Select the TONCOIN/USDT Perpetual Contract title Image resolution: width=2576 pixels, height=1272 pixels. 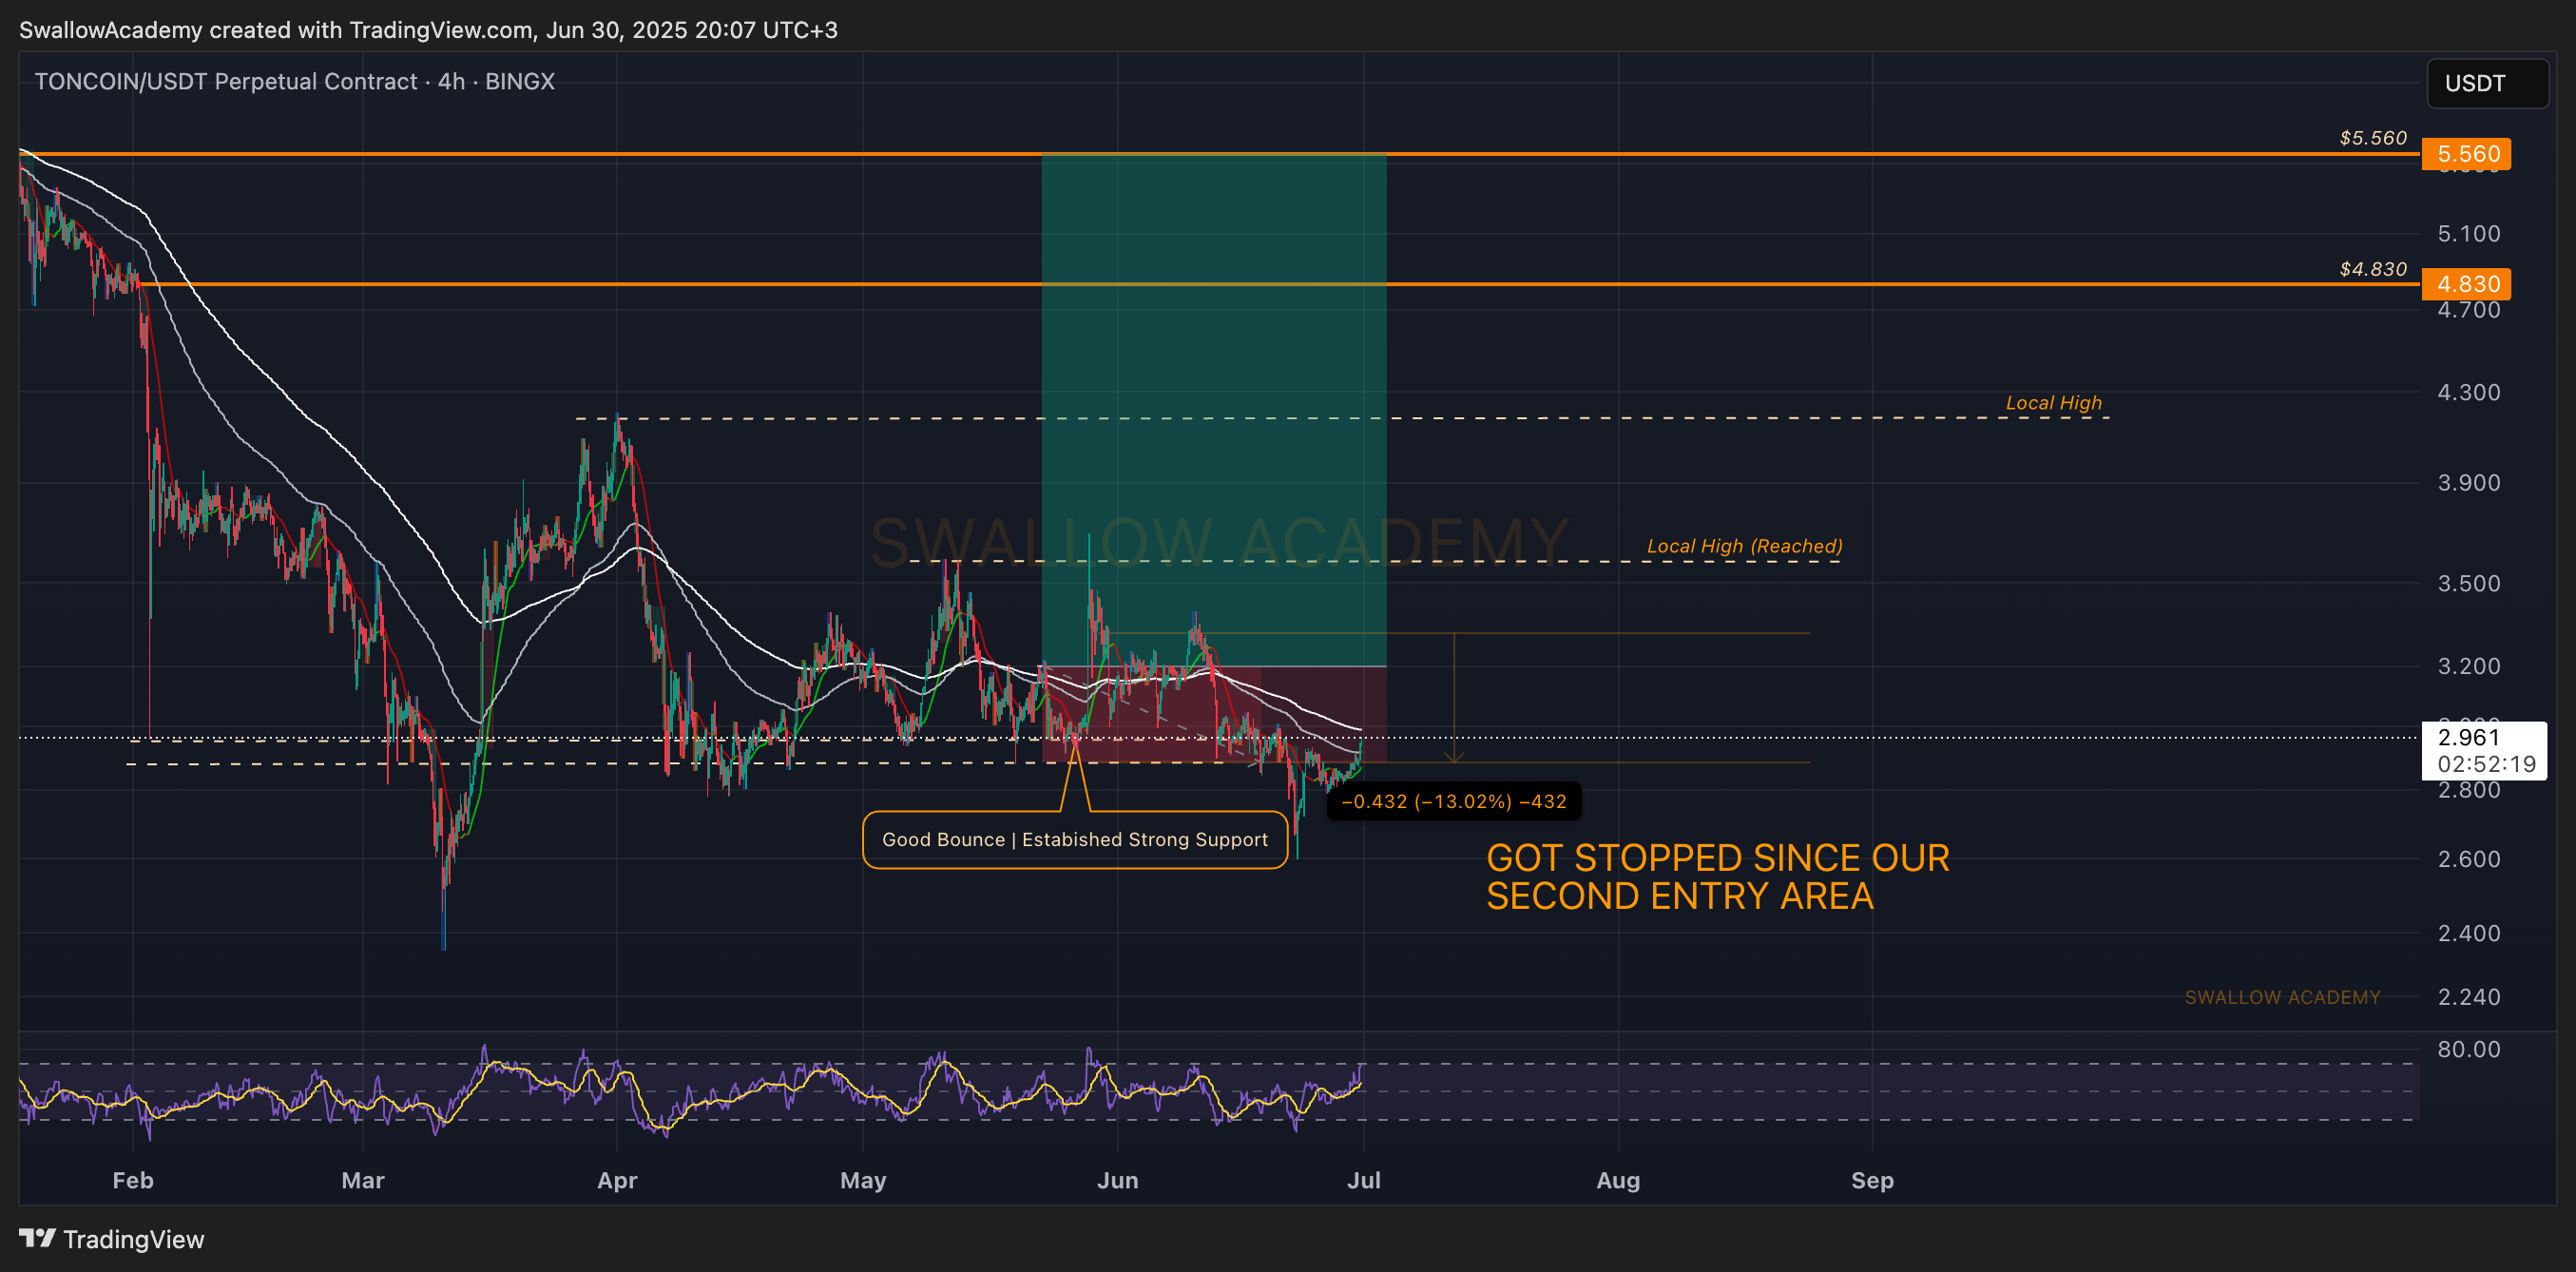[x=294, y=81]
